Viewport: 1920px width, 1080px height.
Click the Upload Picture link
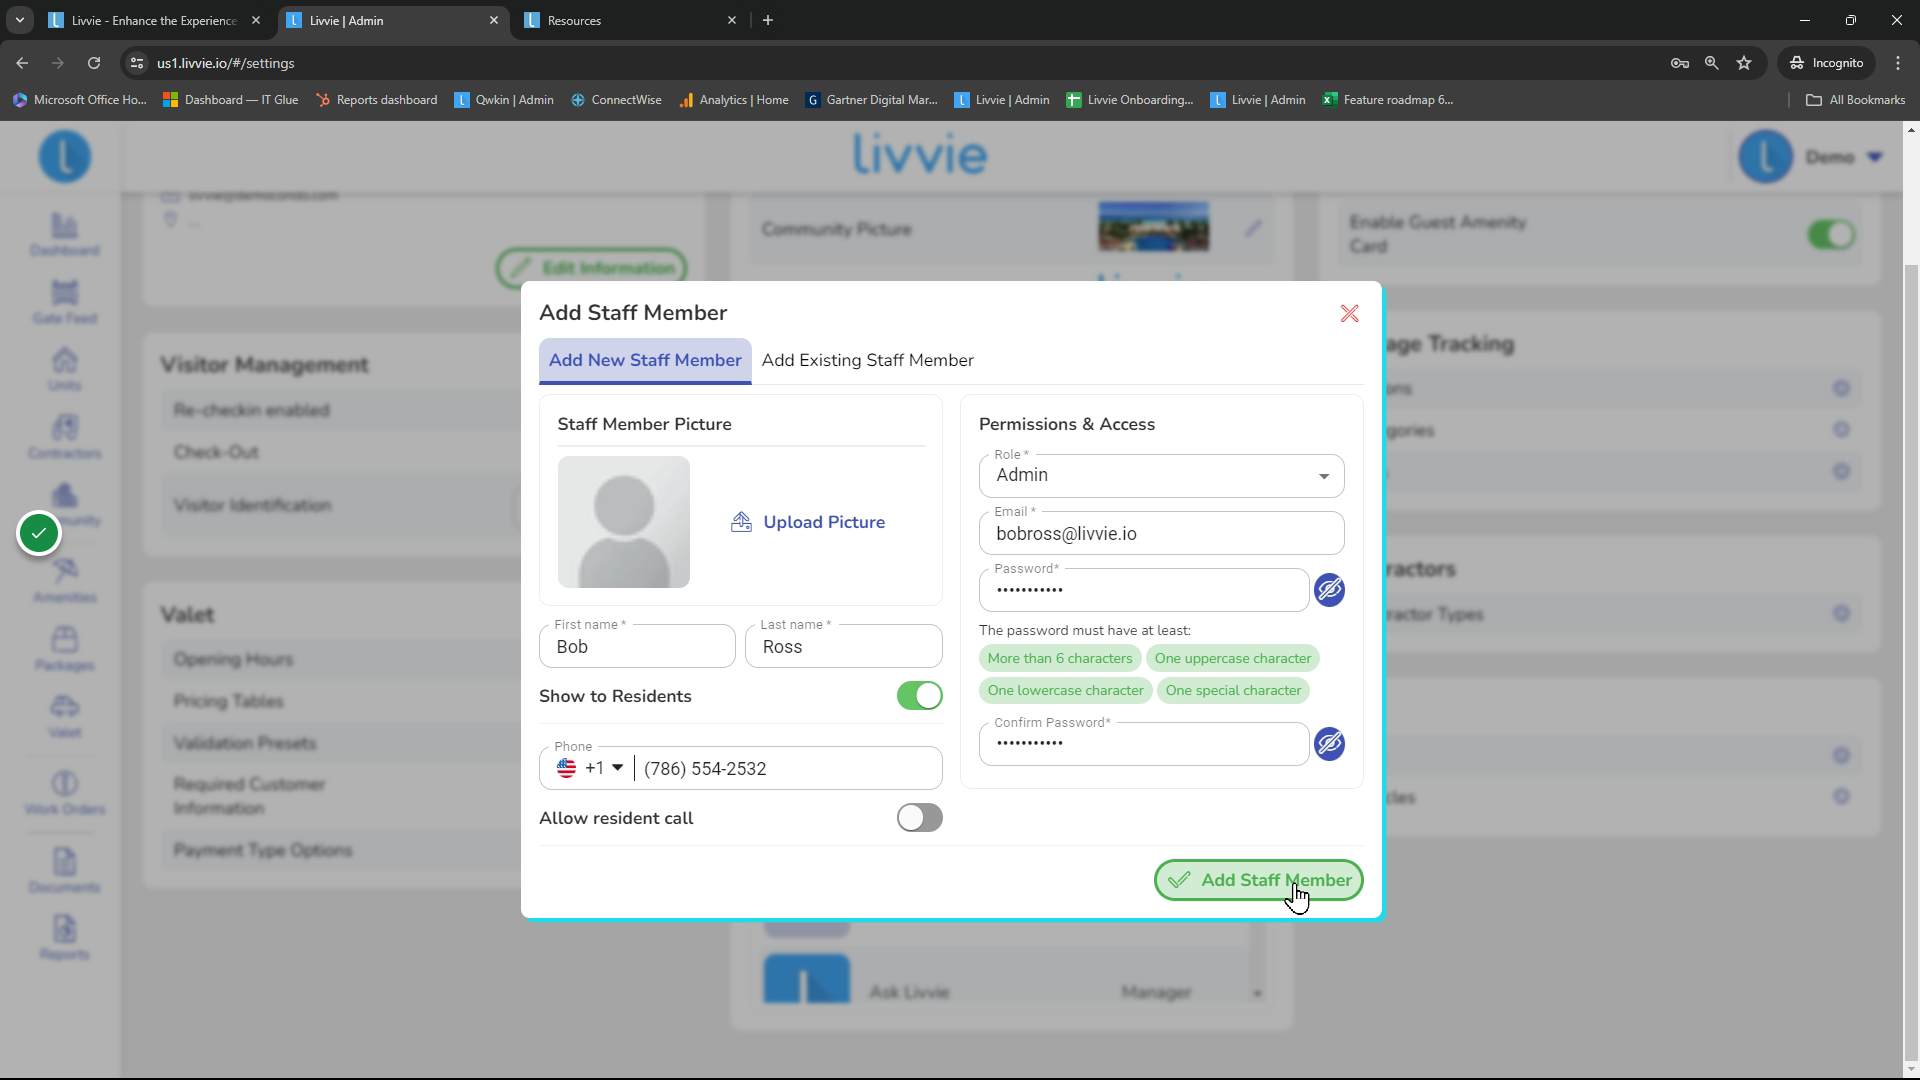click(x=808, y=522)
